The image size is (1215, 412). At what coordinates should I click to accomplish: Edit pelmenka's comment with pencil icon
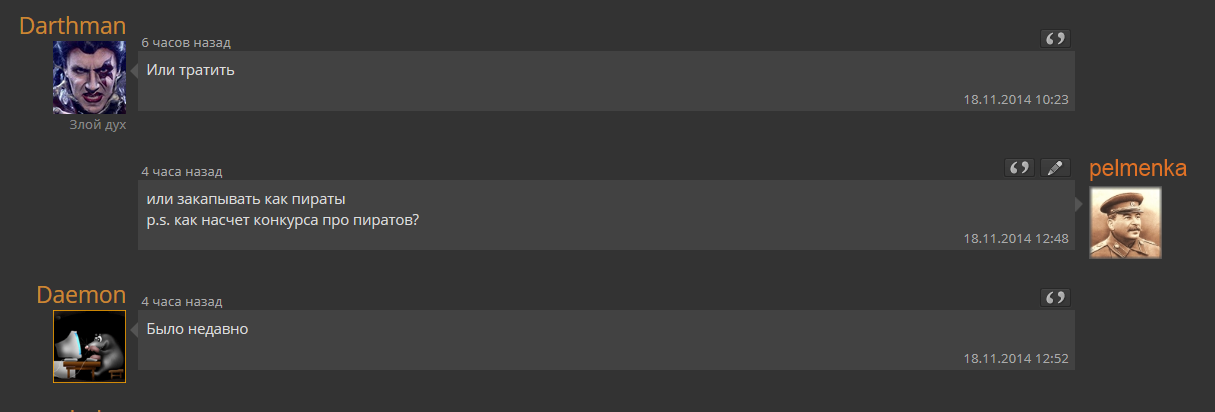click(1055, 168)
